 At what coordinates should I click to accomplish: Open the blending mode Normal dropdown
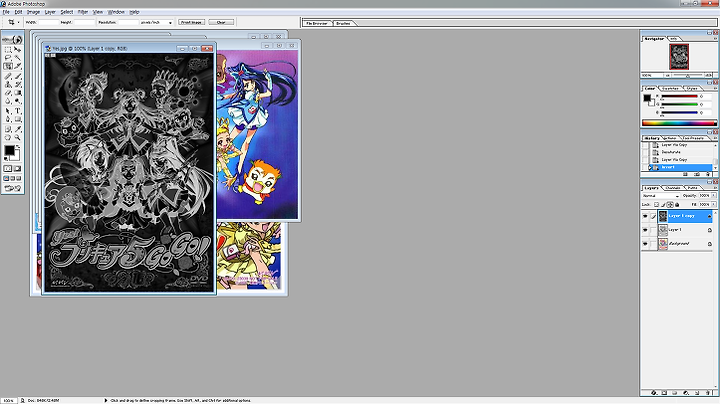tap(661, 196)
